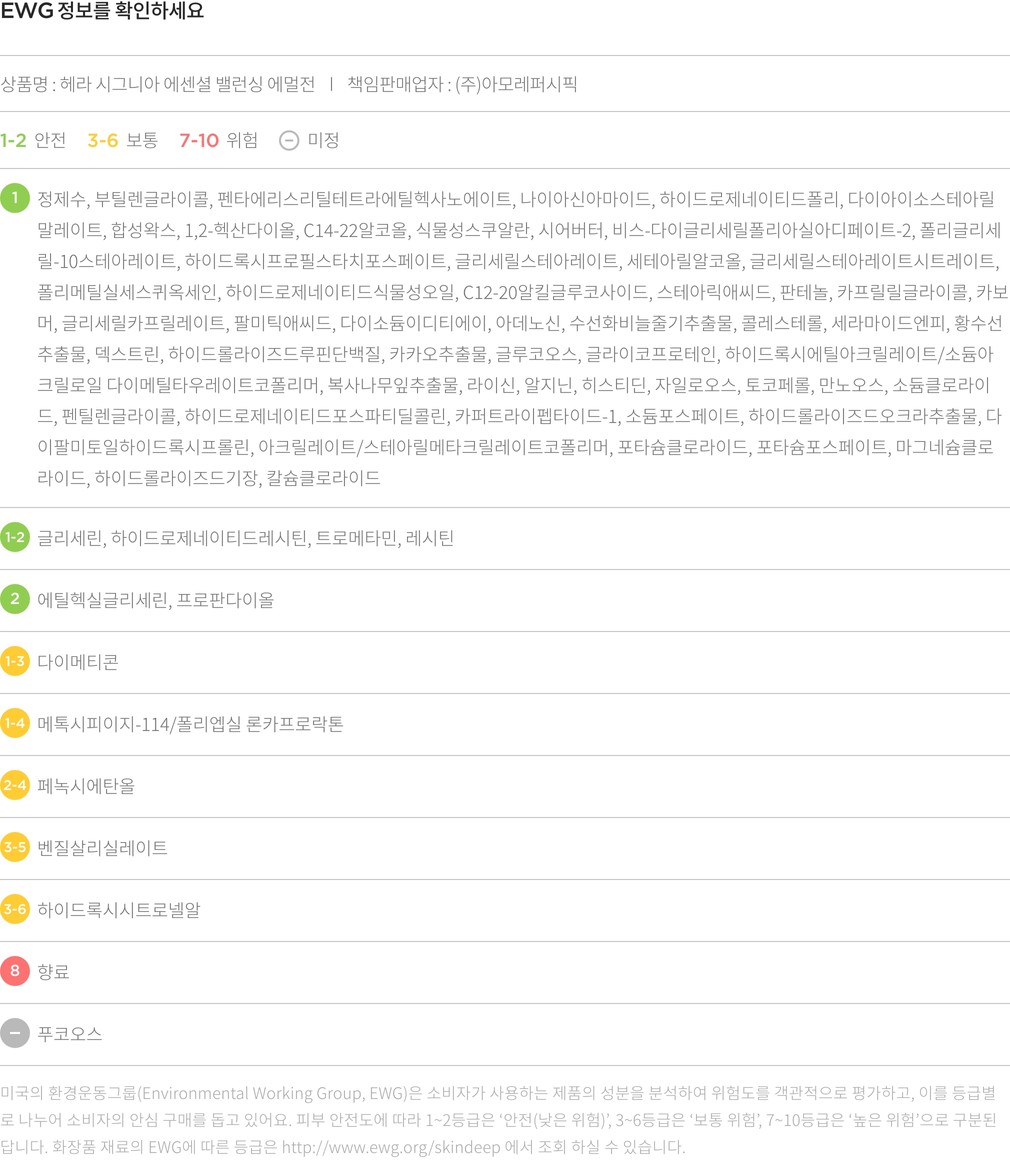Click the yellow 2-4 badge beside 페녹시에탄올
The width and height of the screenshot is (1010, 1172).
click(x=15, y=786)
